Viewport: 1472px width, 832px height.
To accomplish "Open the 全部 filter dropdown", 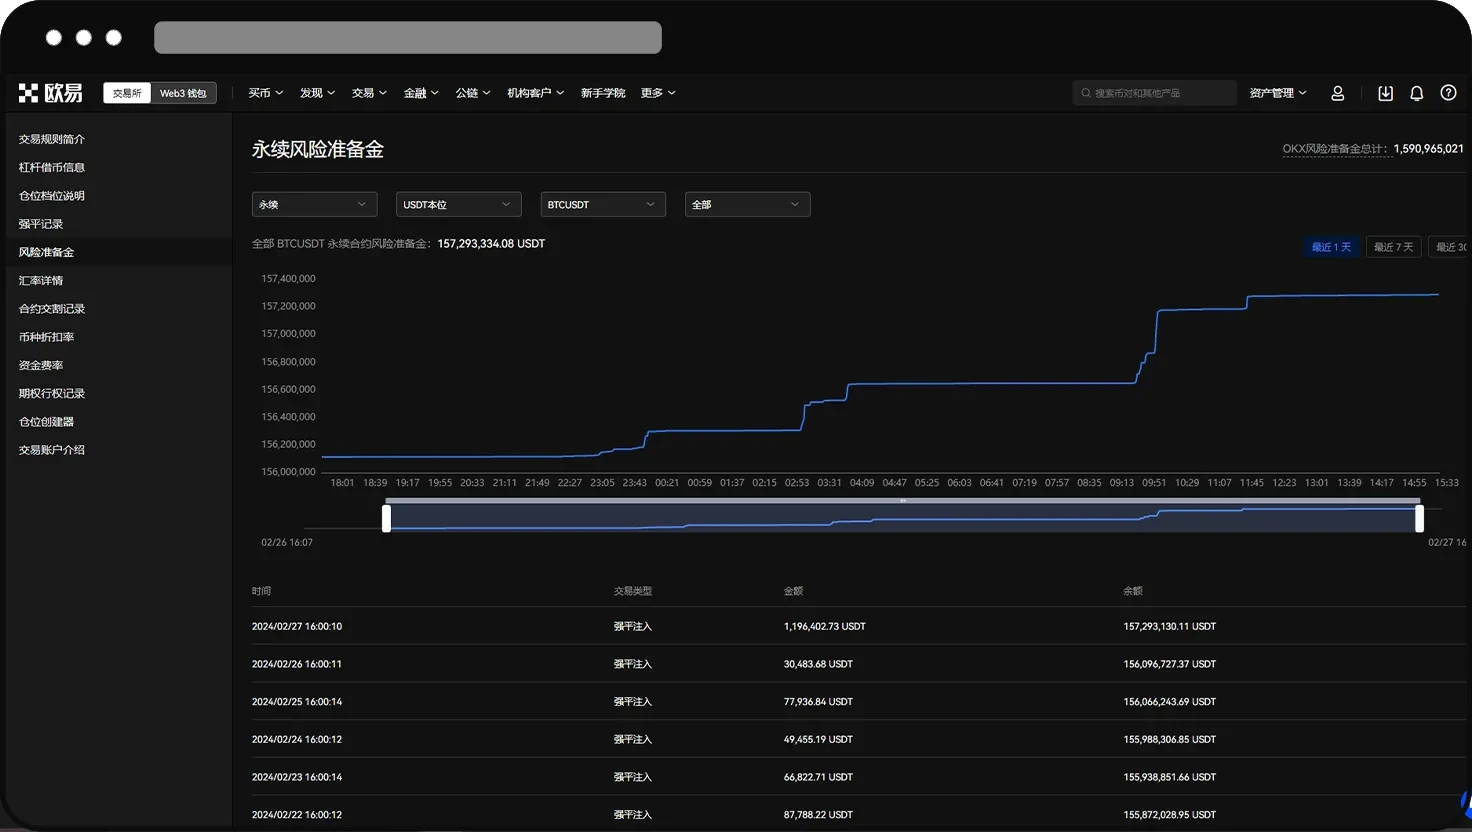I will [747, 204].
